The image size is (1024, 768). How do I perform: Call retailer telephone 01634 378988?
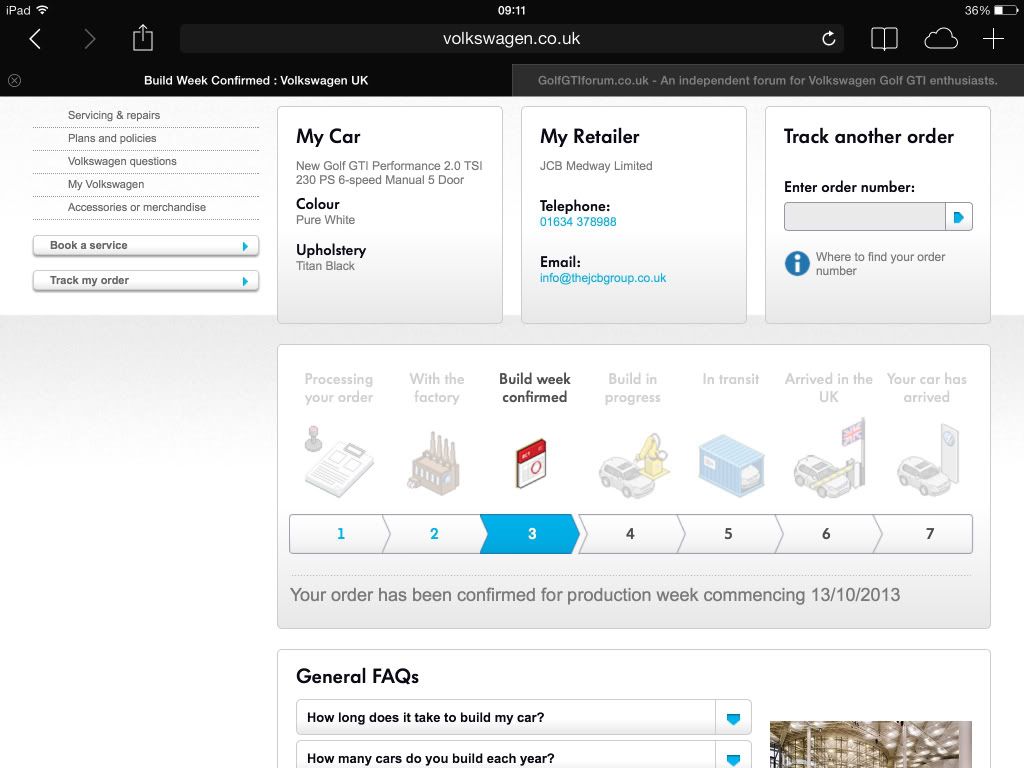[578, 222]
